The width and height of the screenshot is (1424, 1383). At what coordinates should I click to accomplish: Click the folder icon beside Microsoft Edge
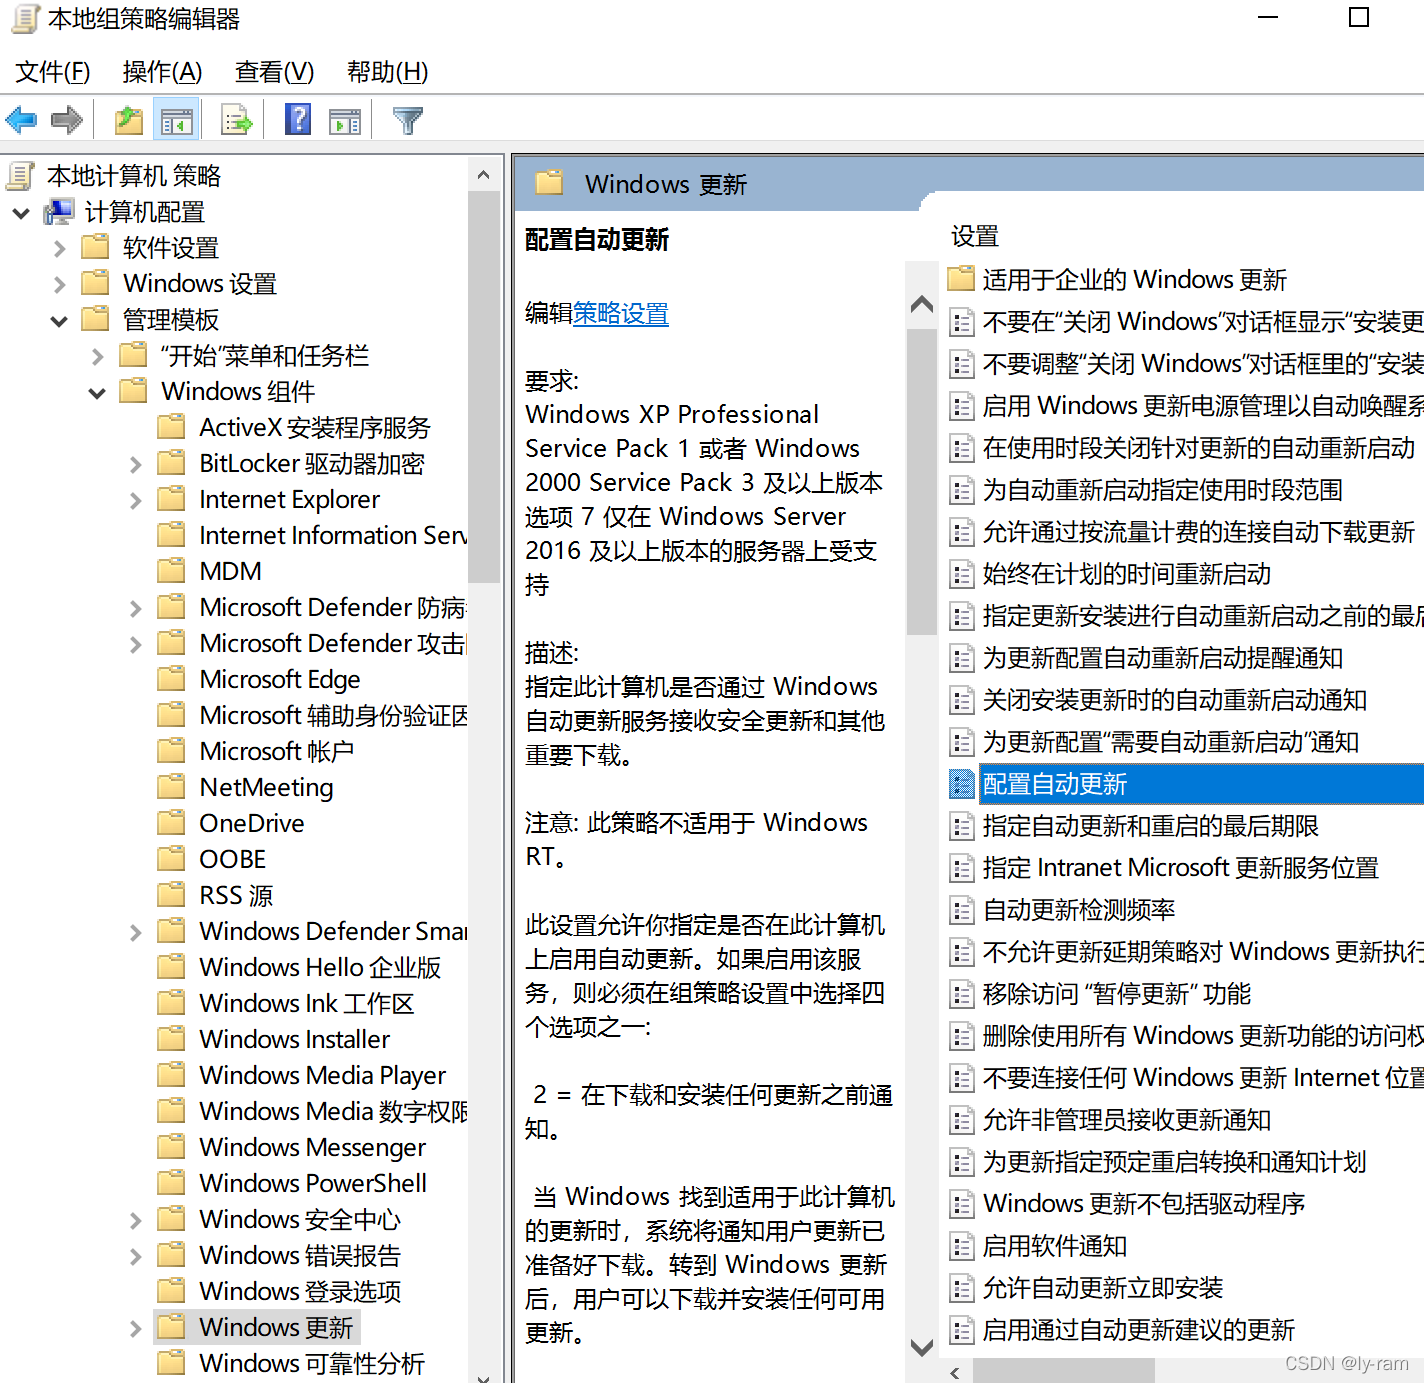tap(172, 679)
